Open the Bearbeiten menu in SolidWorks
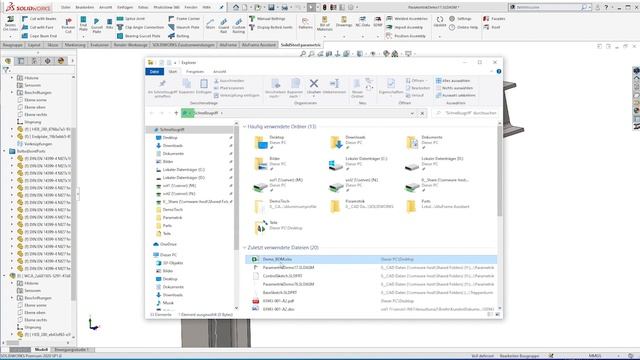The width and height of the screenshot is (640, 360). [x=84, y=7]
